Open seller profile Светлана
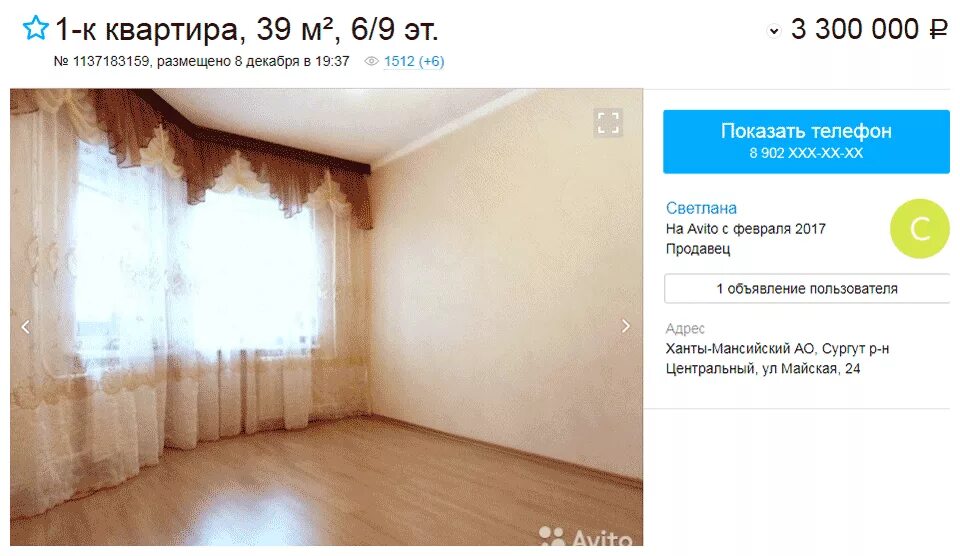 click(701, 208)
